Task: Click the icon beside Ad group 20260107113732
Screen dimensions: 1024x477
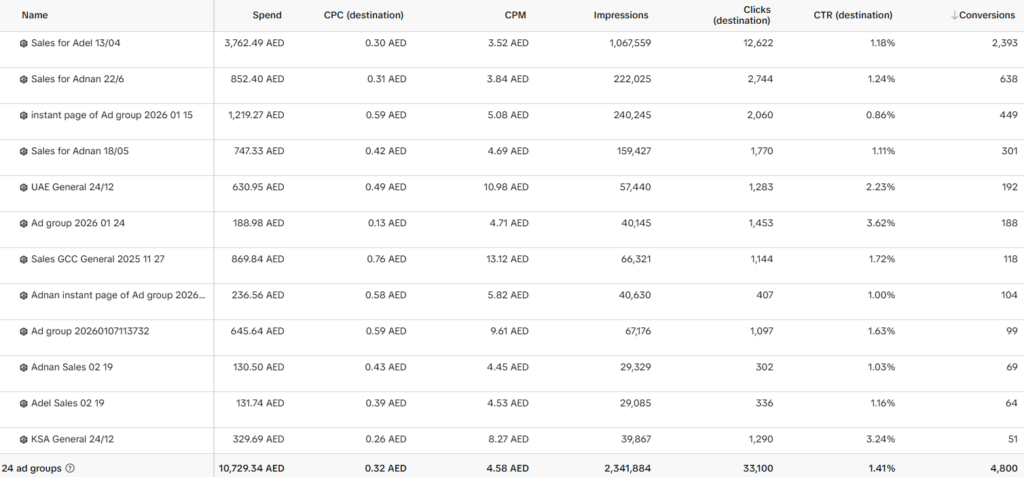Action: coord(24,331)
